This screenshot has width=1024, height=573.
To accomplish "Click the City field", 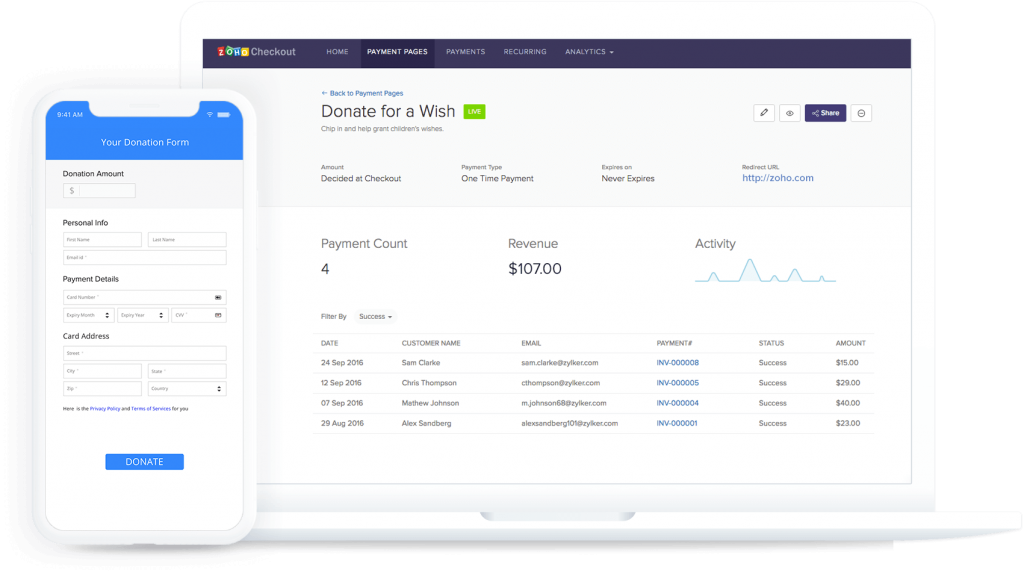I will (x=102, y=371).
